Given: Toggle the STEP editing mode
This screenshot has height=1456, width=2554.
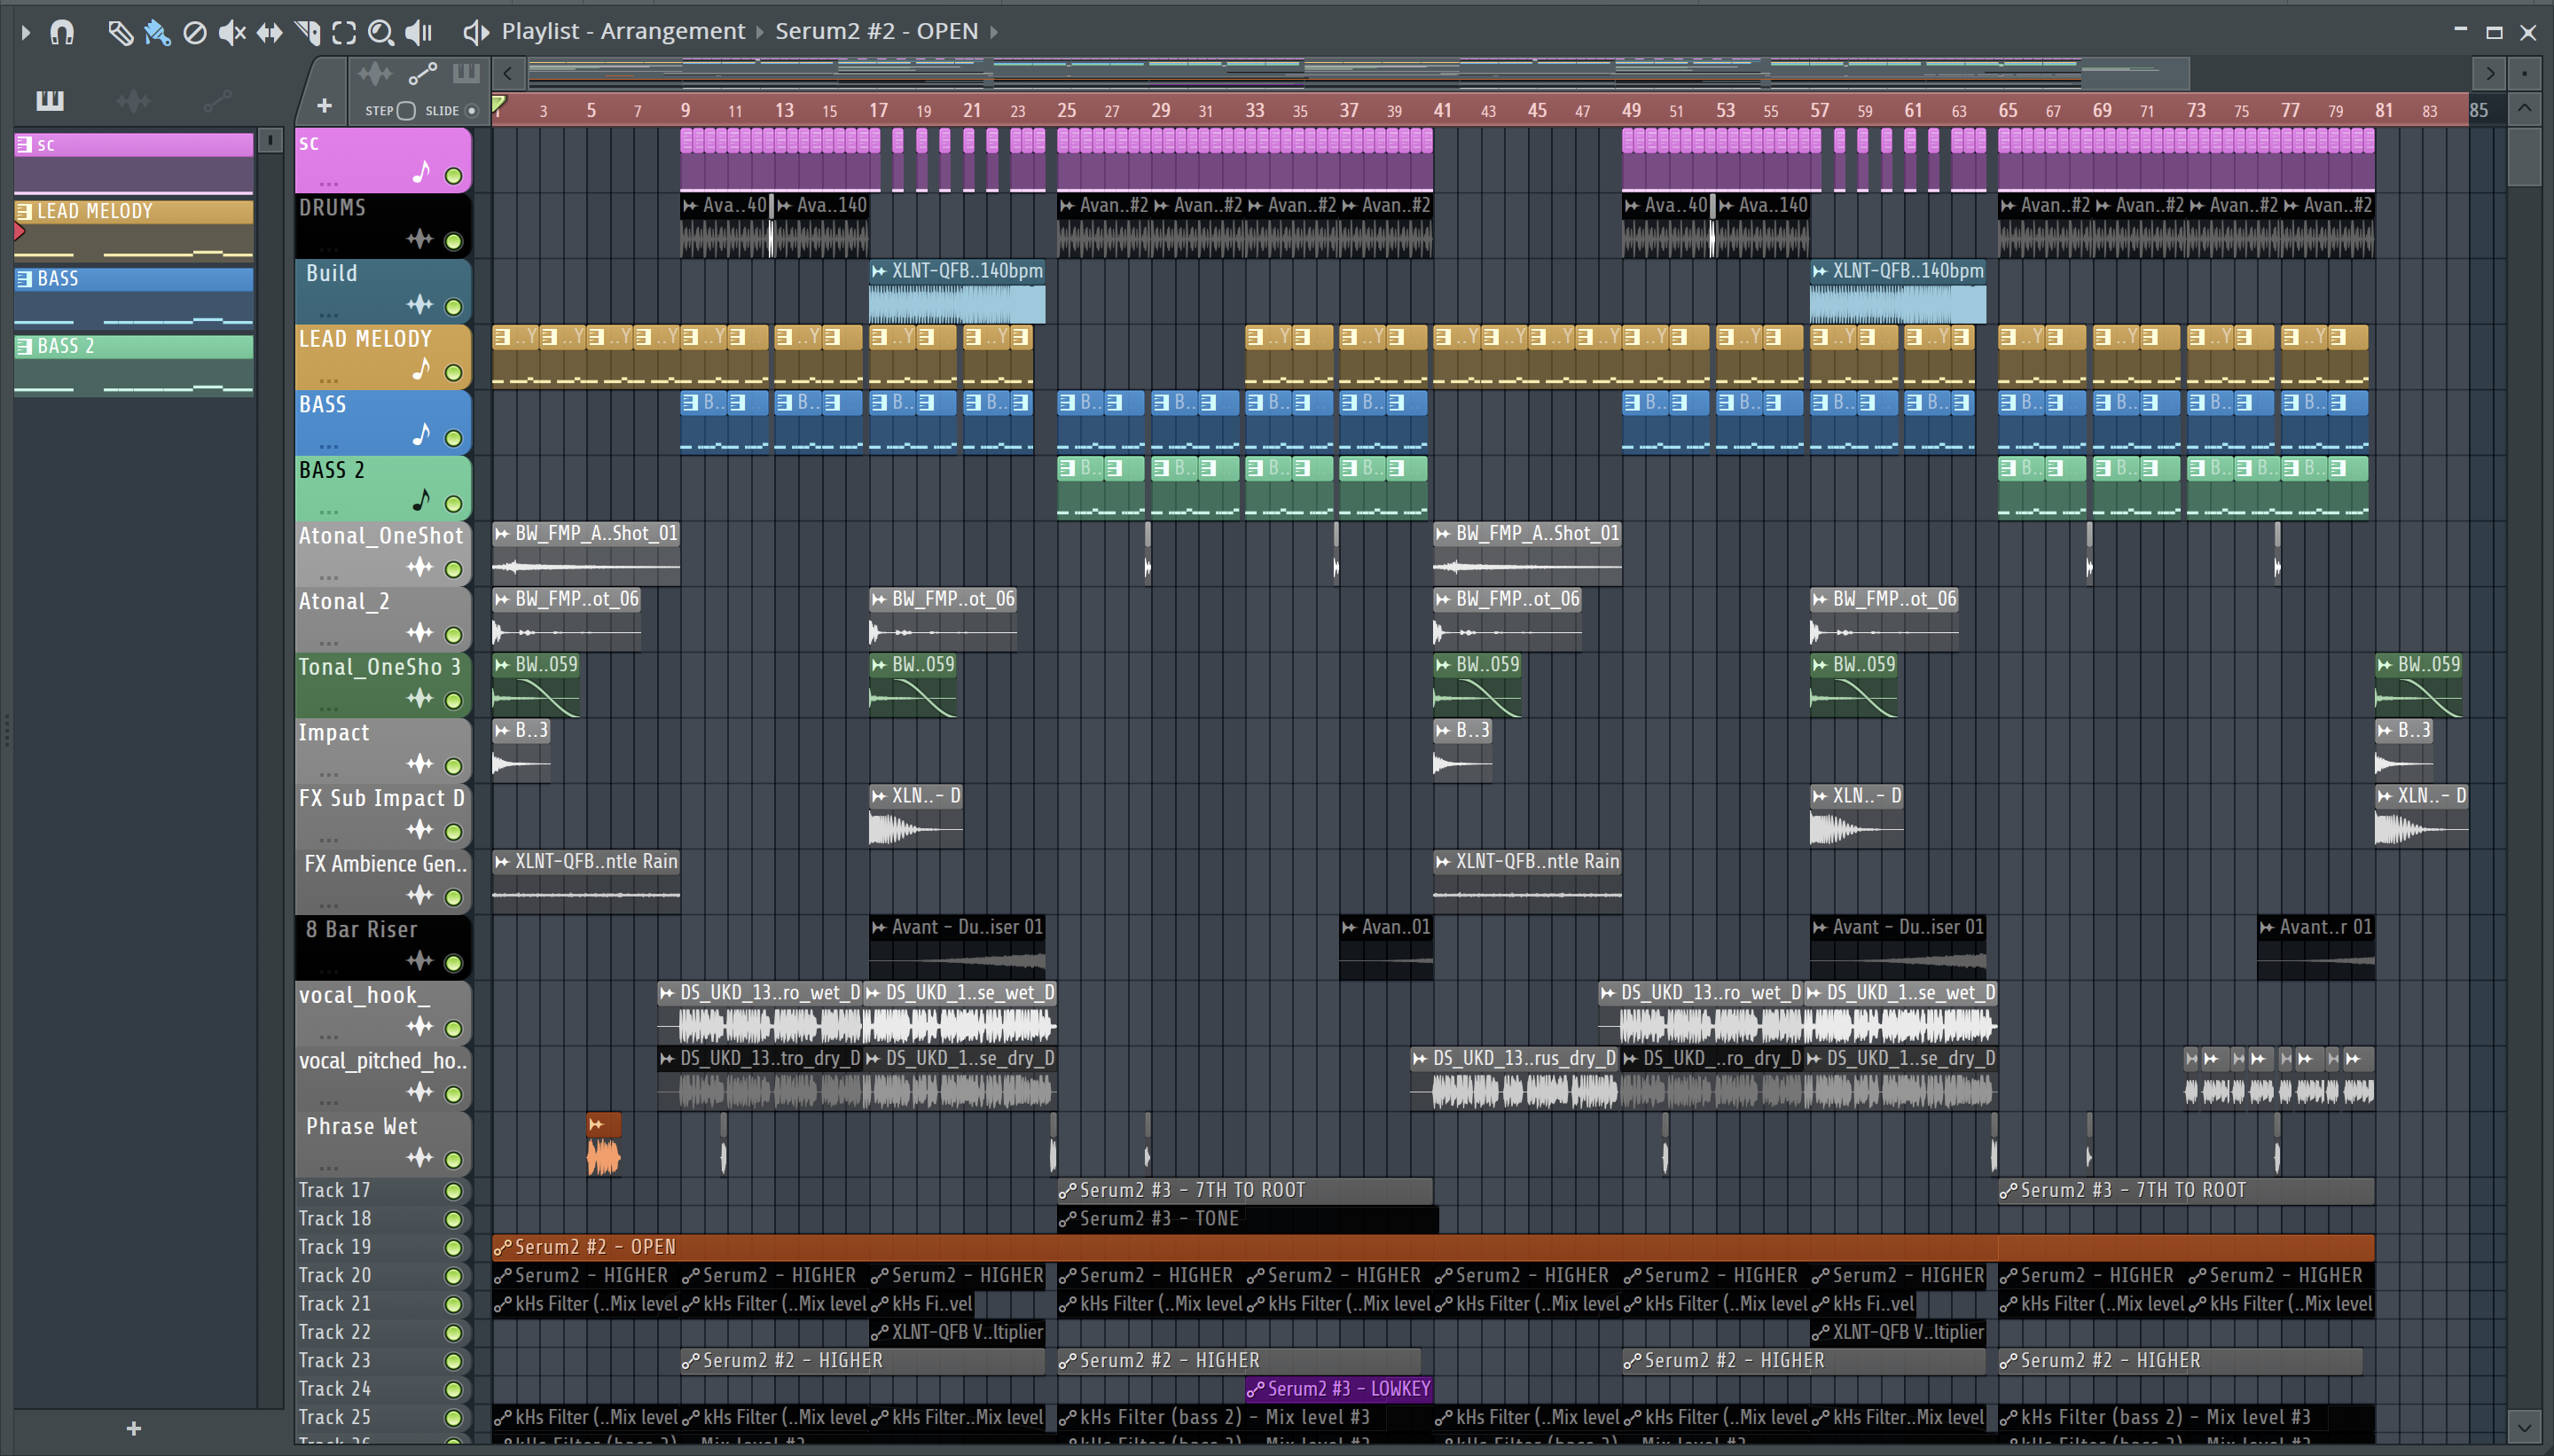Looking at the screenshot, I should pos(406,111).
